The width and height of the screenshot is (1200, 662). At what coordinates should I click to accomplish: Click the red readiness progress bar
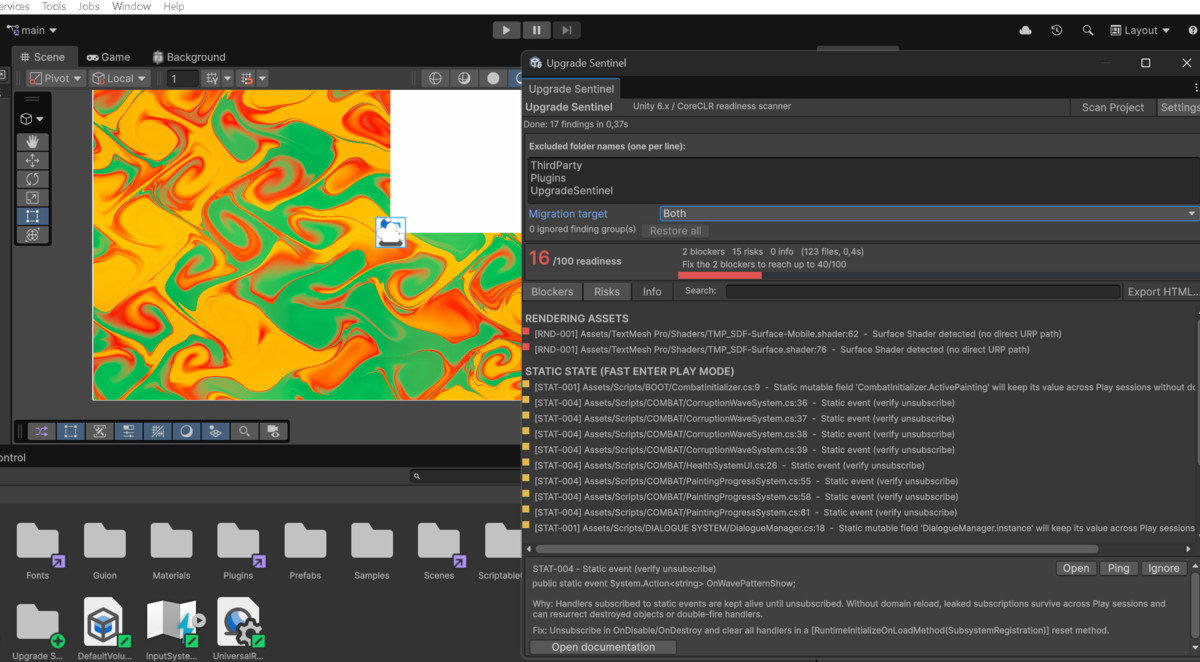[x=720, y=275]
